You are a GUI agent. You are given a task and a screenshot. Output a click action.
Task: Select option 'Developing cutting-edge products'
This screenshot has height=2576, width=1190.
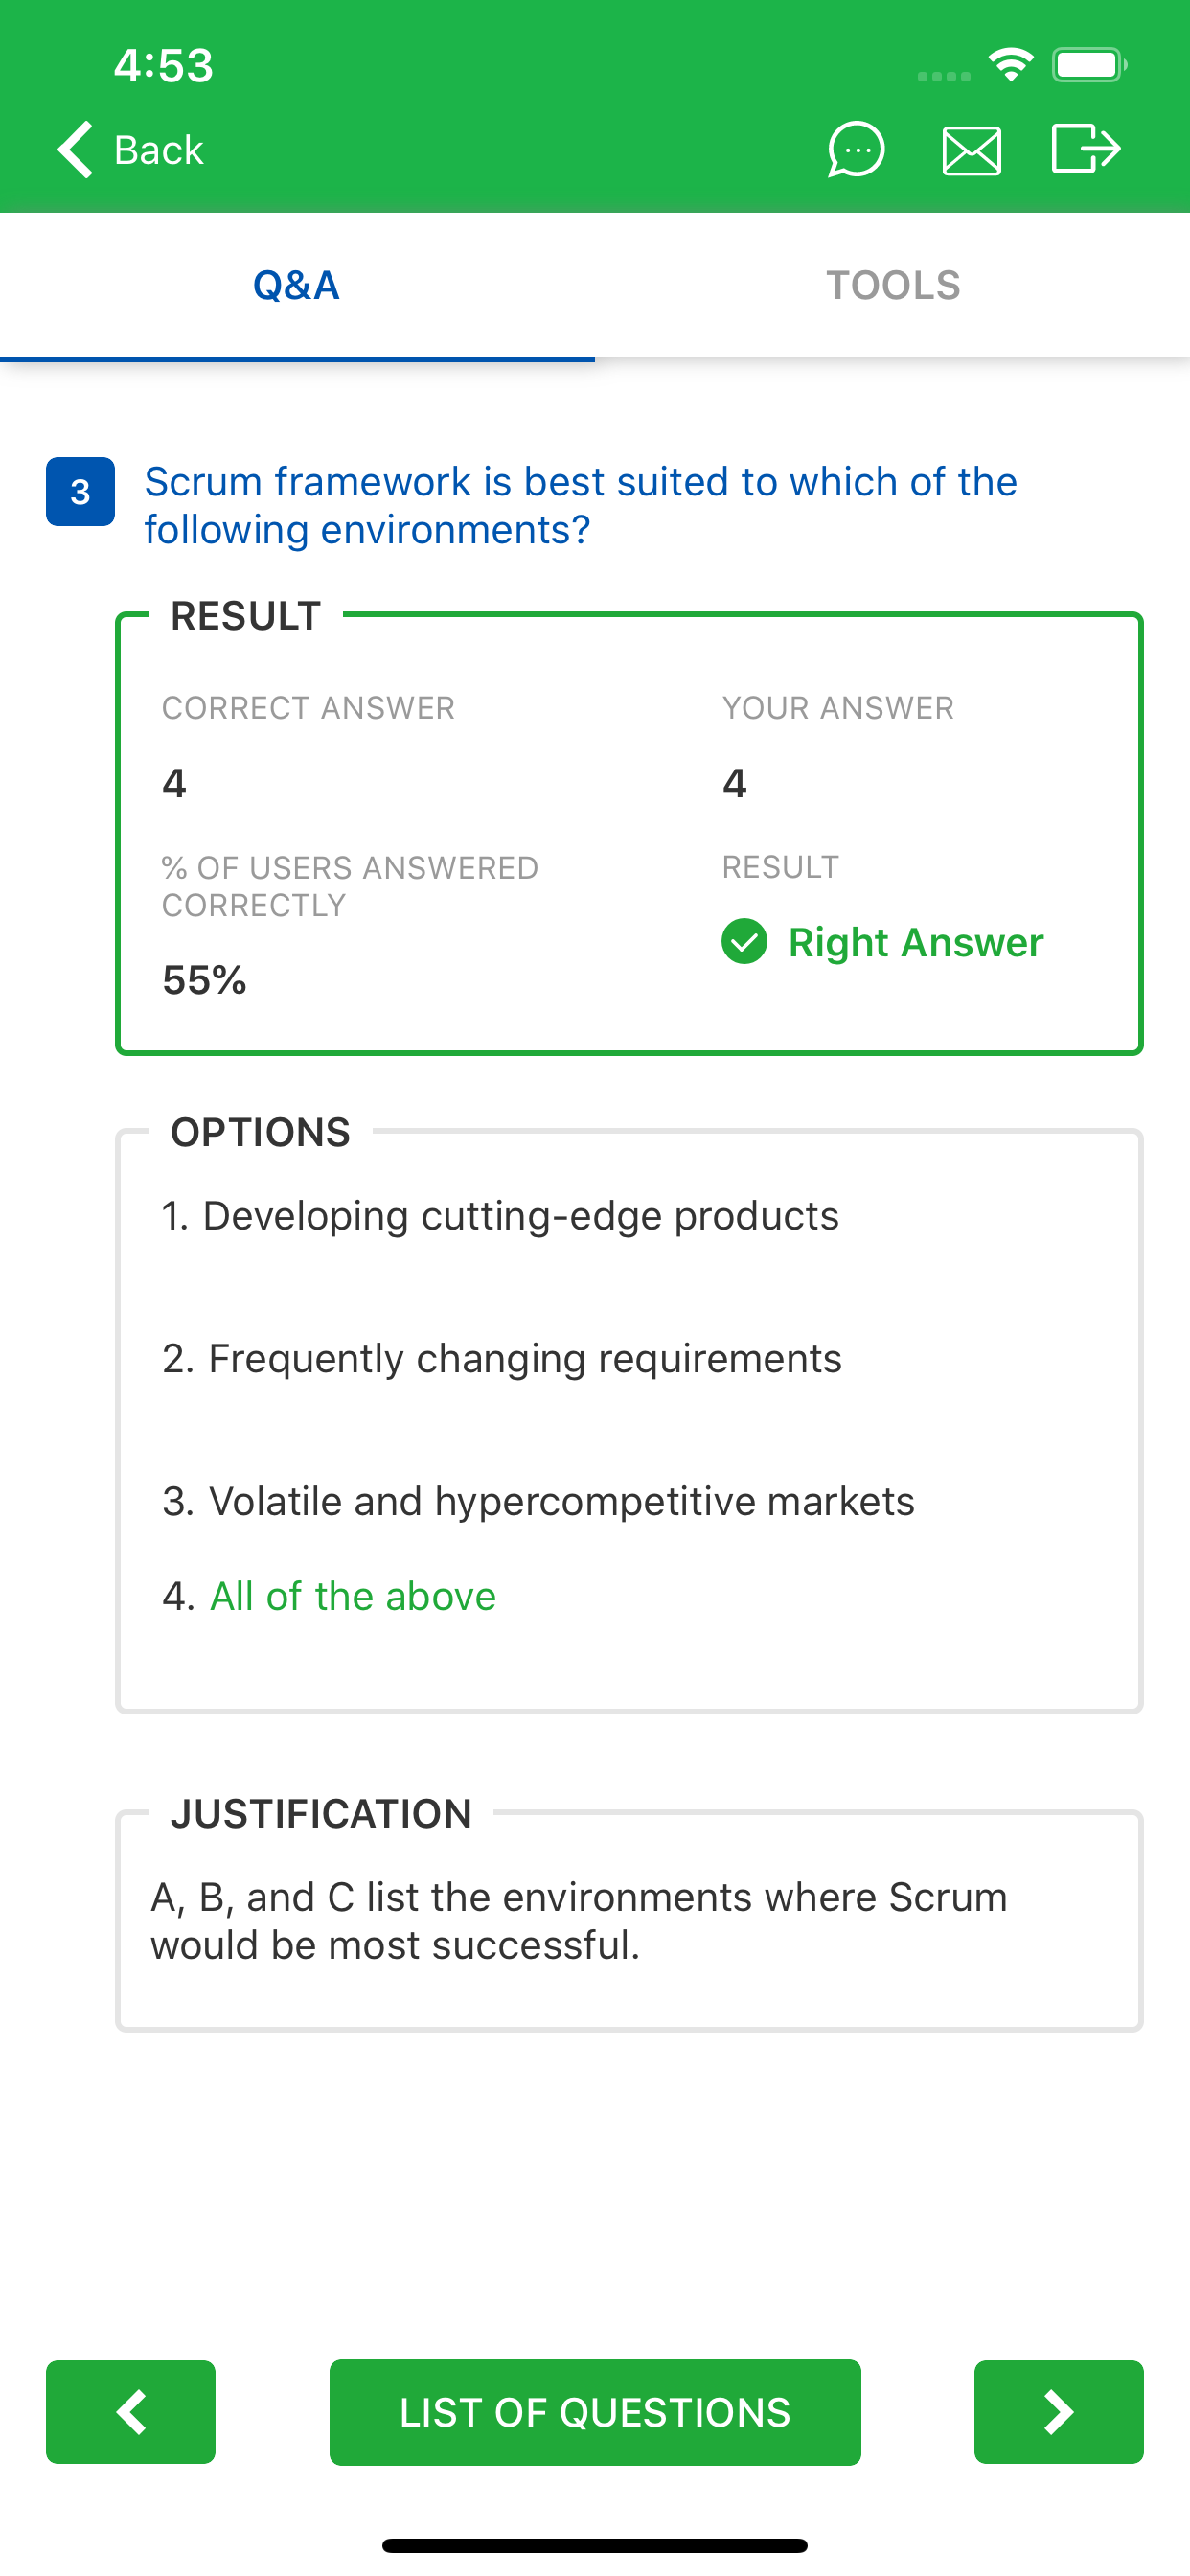click(501, 1216)
